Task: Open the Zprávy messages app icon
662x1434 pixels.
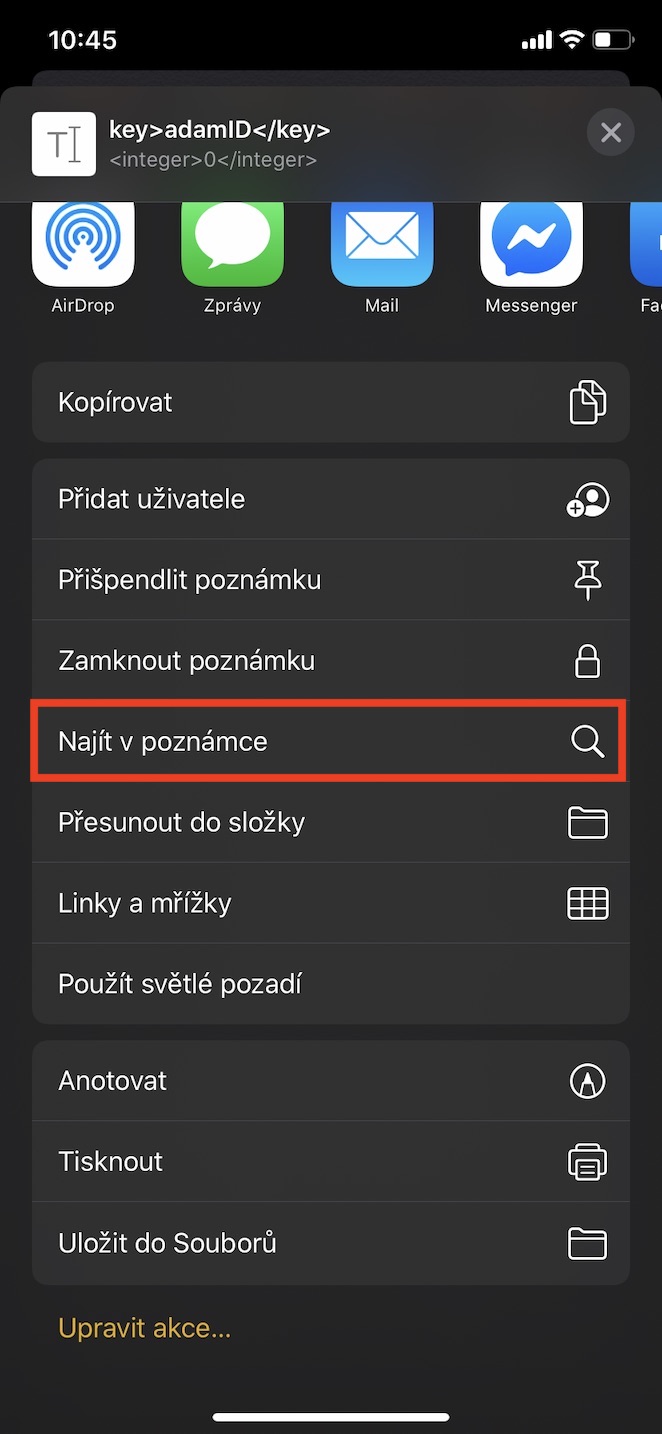Action: (x=232, y=245)
